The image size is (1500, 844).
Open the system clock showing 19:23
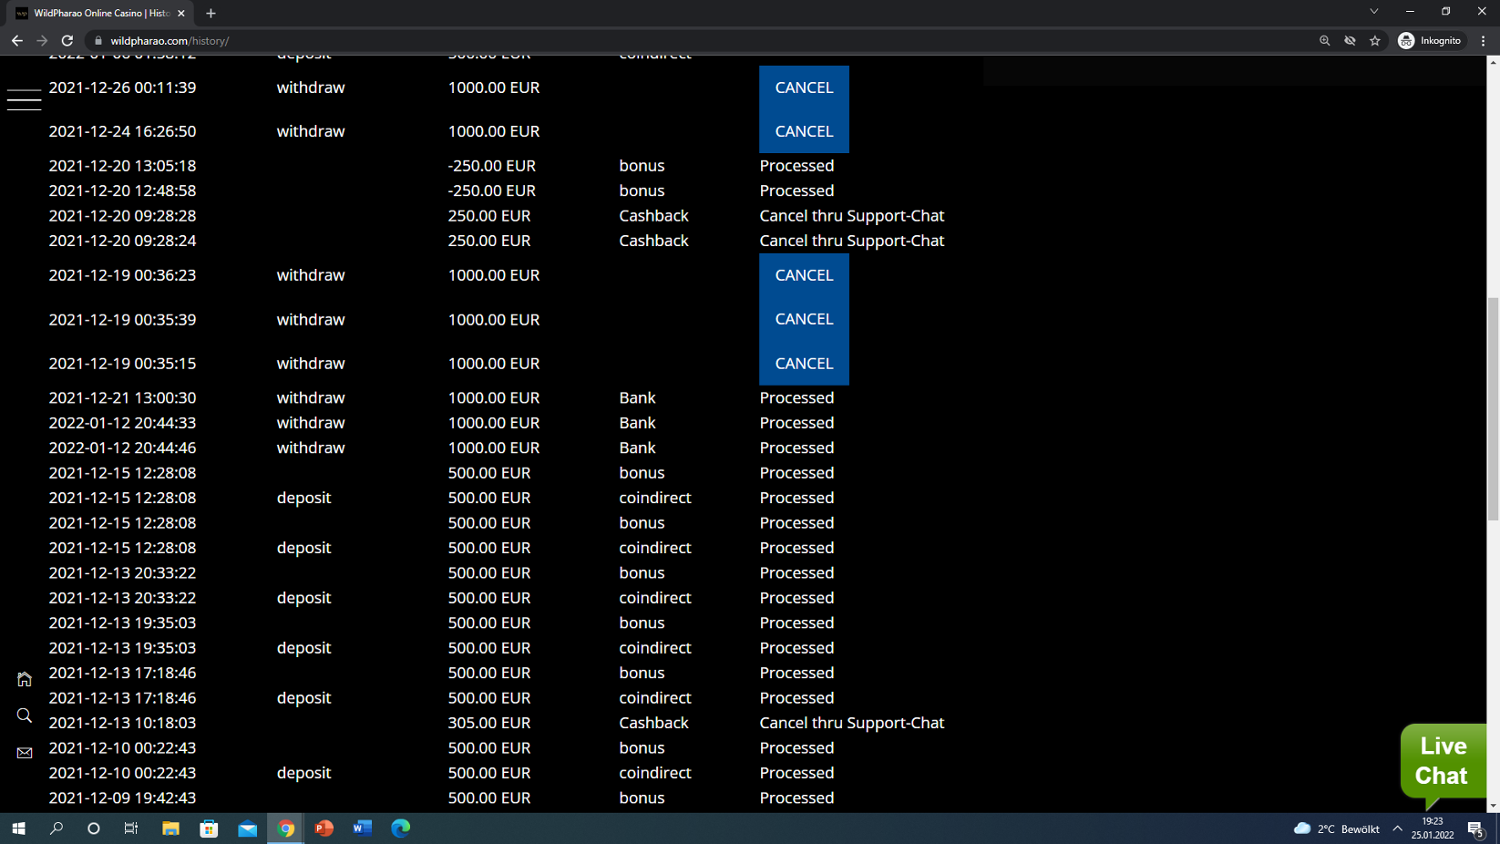(x=1432, y=828)
